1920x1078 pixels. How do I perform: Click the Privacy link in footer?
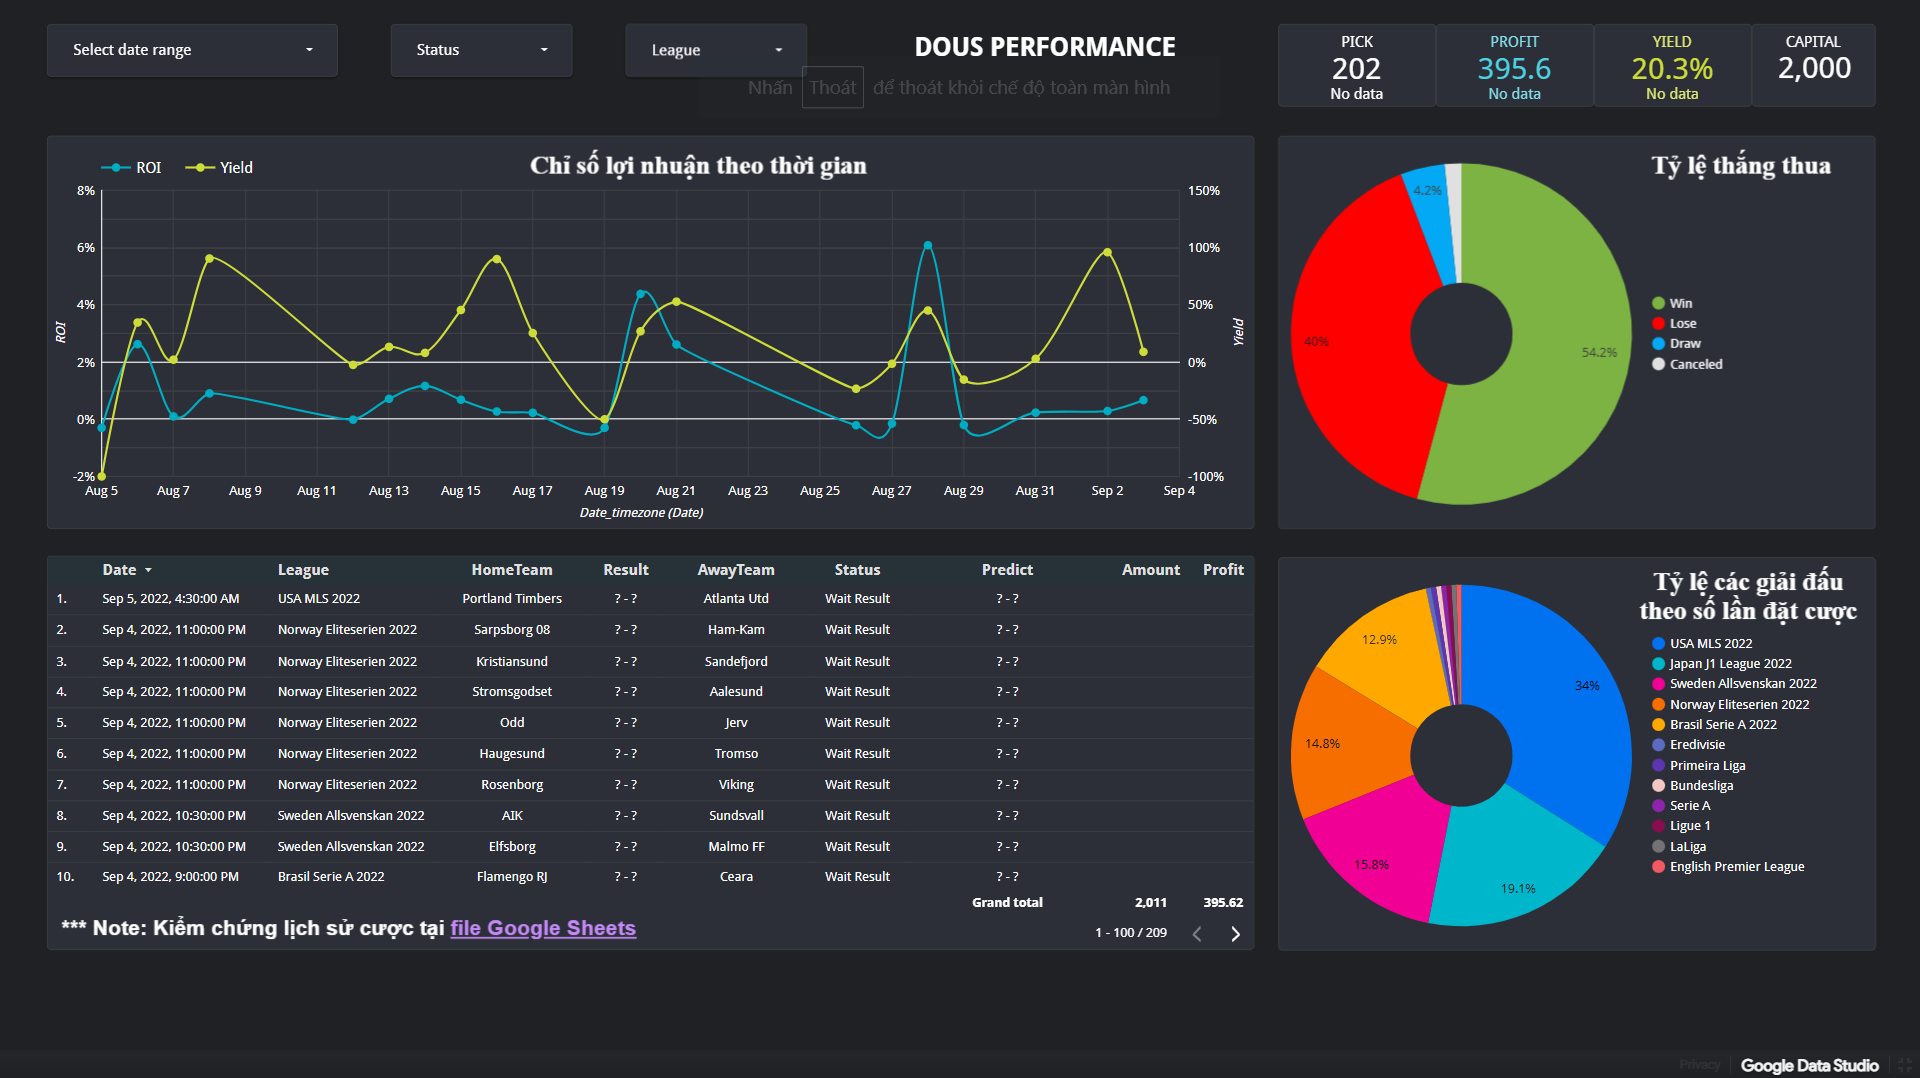point(1699,1065)
